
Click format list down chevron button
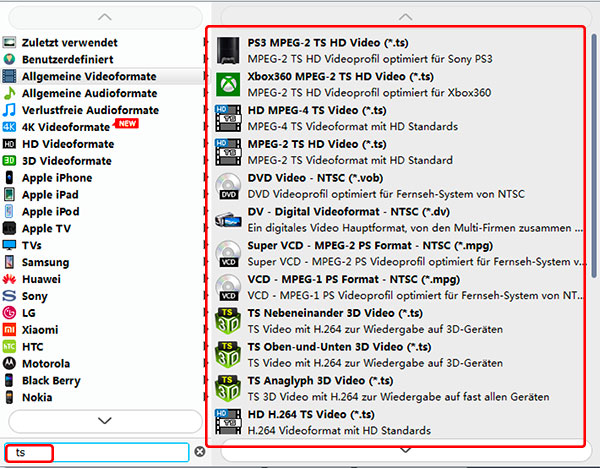click(x=406, y=451)
